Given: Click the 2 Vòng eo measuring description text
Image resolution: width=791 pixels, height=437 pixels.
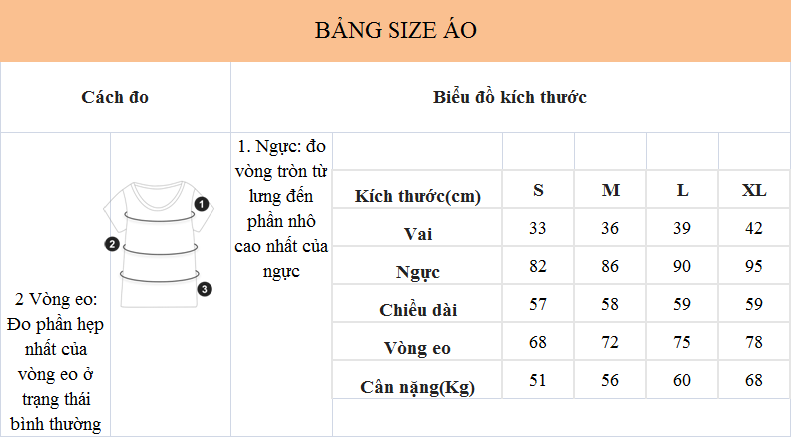Looking at the screenshot, I should tap(60, 362).
